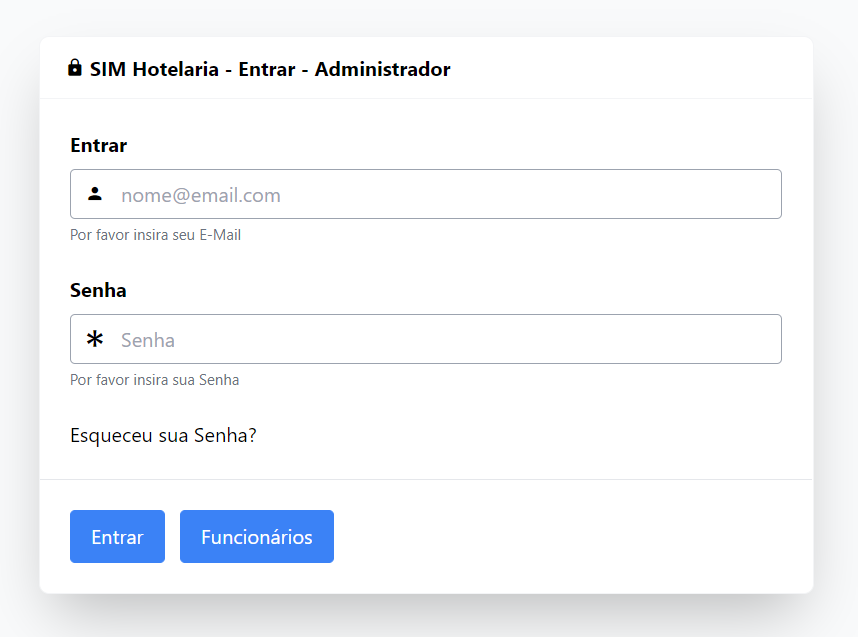
Task: Click the word 'Entrar' in the header title
Action: click(266, 69)
